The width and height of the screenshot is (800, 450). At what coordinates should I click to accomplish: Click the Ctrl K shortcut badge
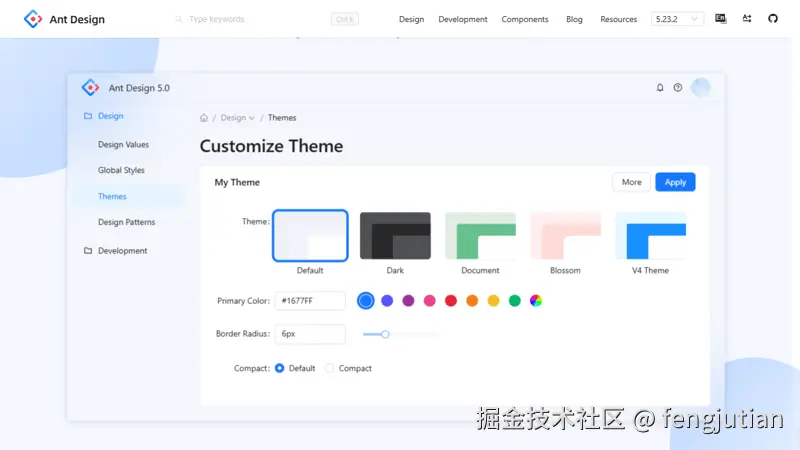point(345,19)
